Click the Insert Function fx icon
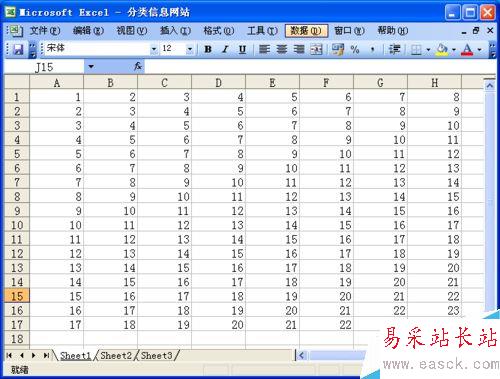Image resolution: width=500 pixels, height=379 pixels. [138, 66]
